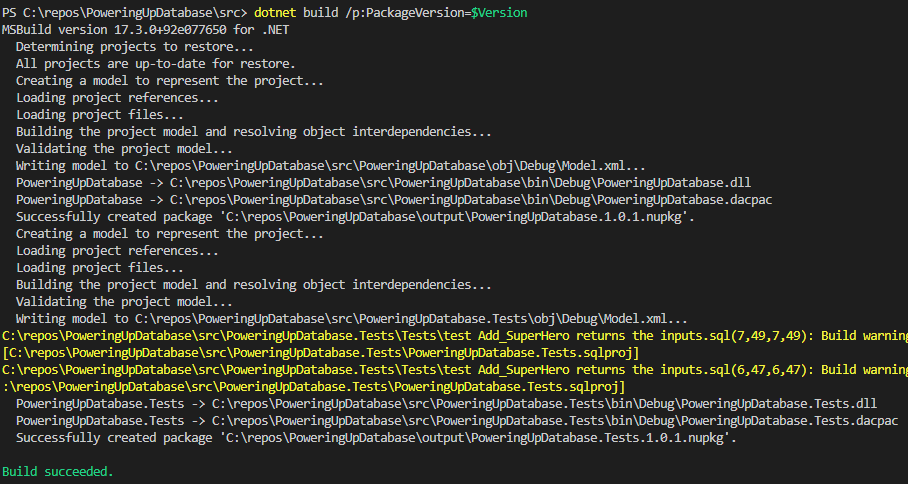Click the yellow line starting with ':\repos'
This screenshot has width=908, height=484.
[313, 387]
